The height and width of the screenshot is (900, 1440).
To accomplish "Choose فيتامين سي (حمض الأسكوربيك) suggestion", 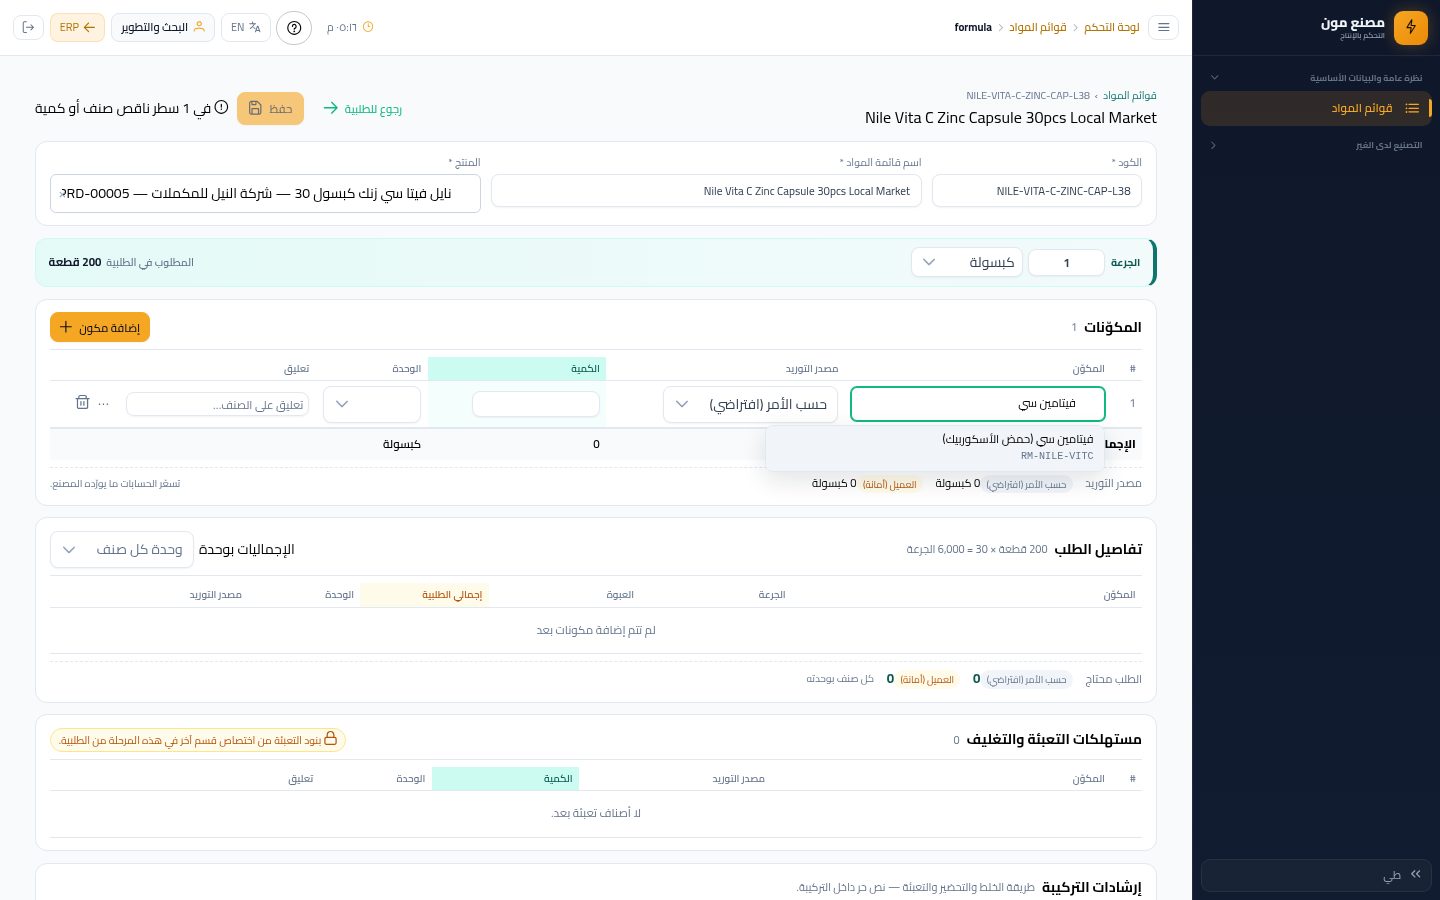I will [935, 447].
